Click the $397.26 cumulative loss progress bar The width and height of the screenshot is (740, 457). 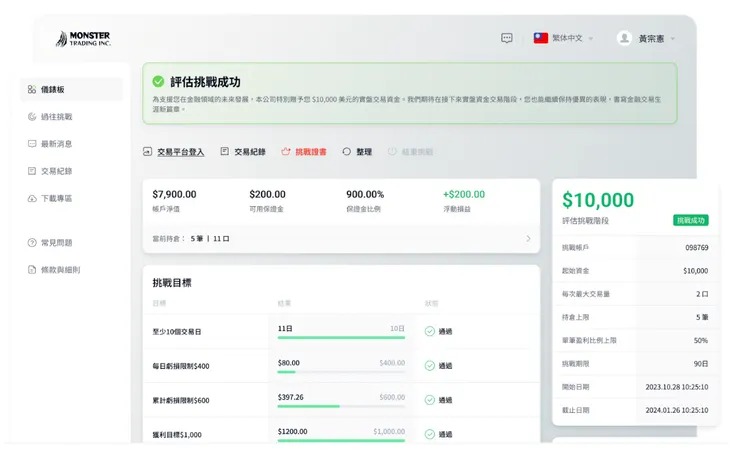[341, 406]
